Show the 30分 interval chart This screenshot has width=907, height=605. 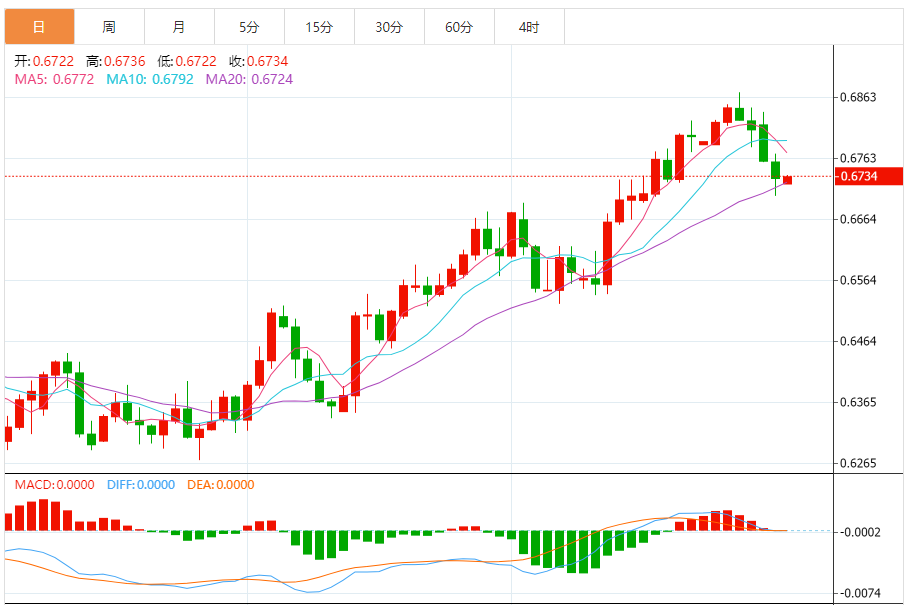[389, 27]
